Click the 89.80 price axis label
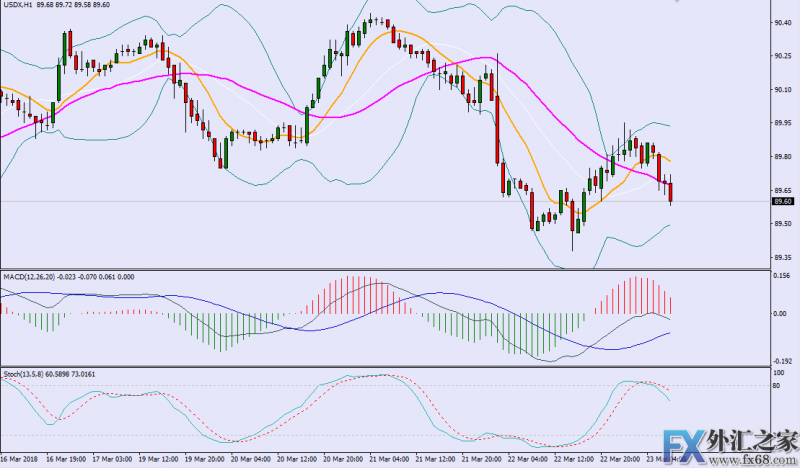Screen dimensions: 800x468 tap(783, 157)
